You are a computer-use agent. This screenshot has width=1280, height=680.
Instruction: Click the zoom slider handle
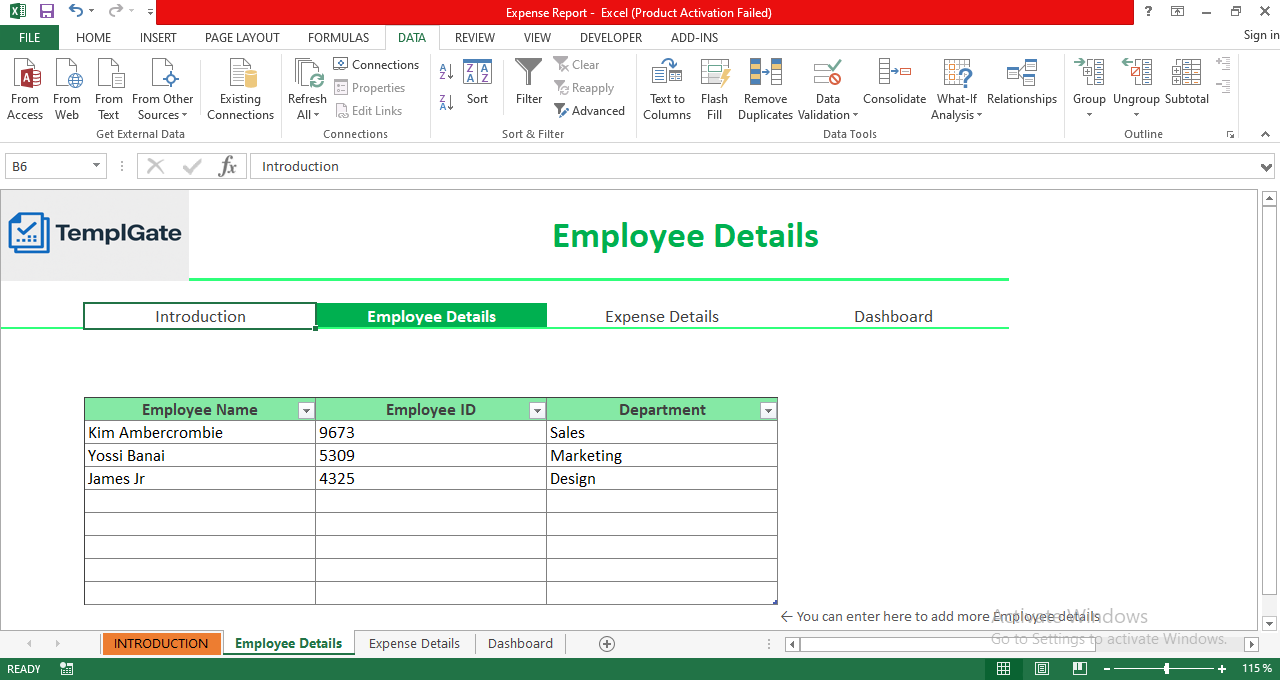pos(1166,668)
